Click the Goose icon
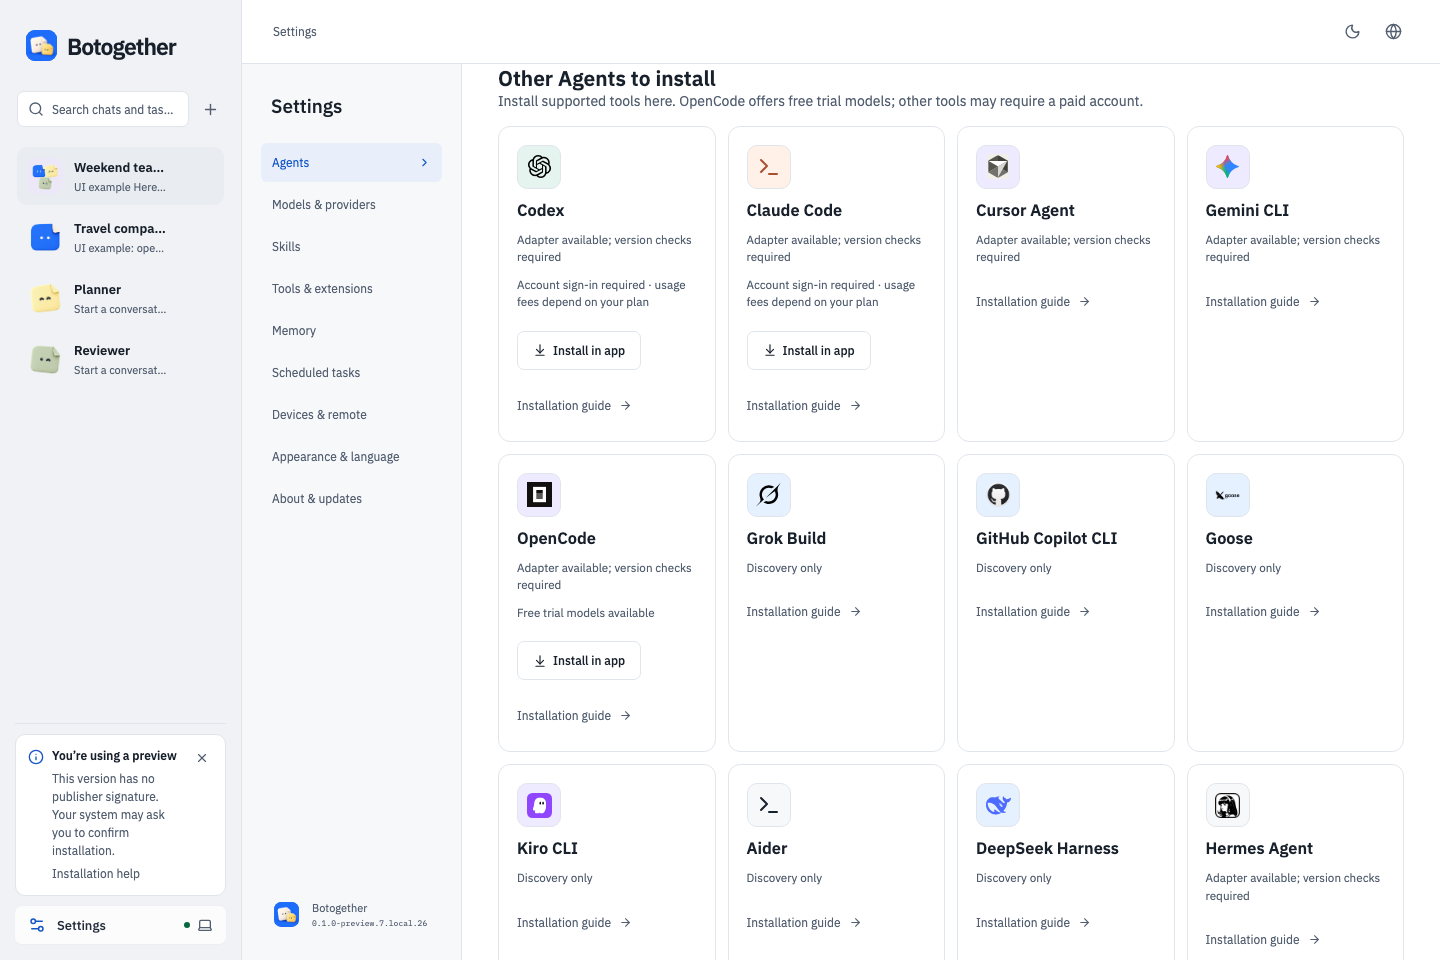The height and width of the screenshot is (960, 1440). [1228, 495]
